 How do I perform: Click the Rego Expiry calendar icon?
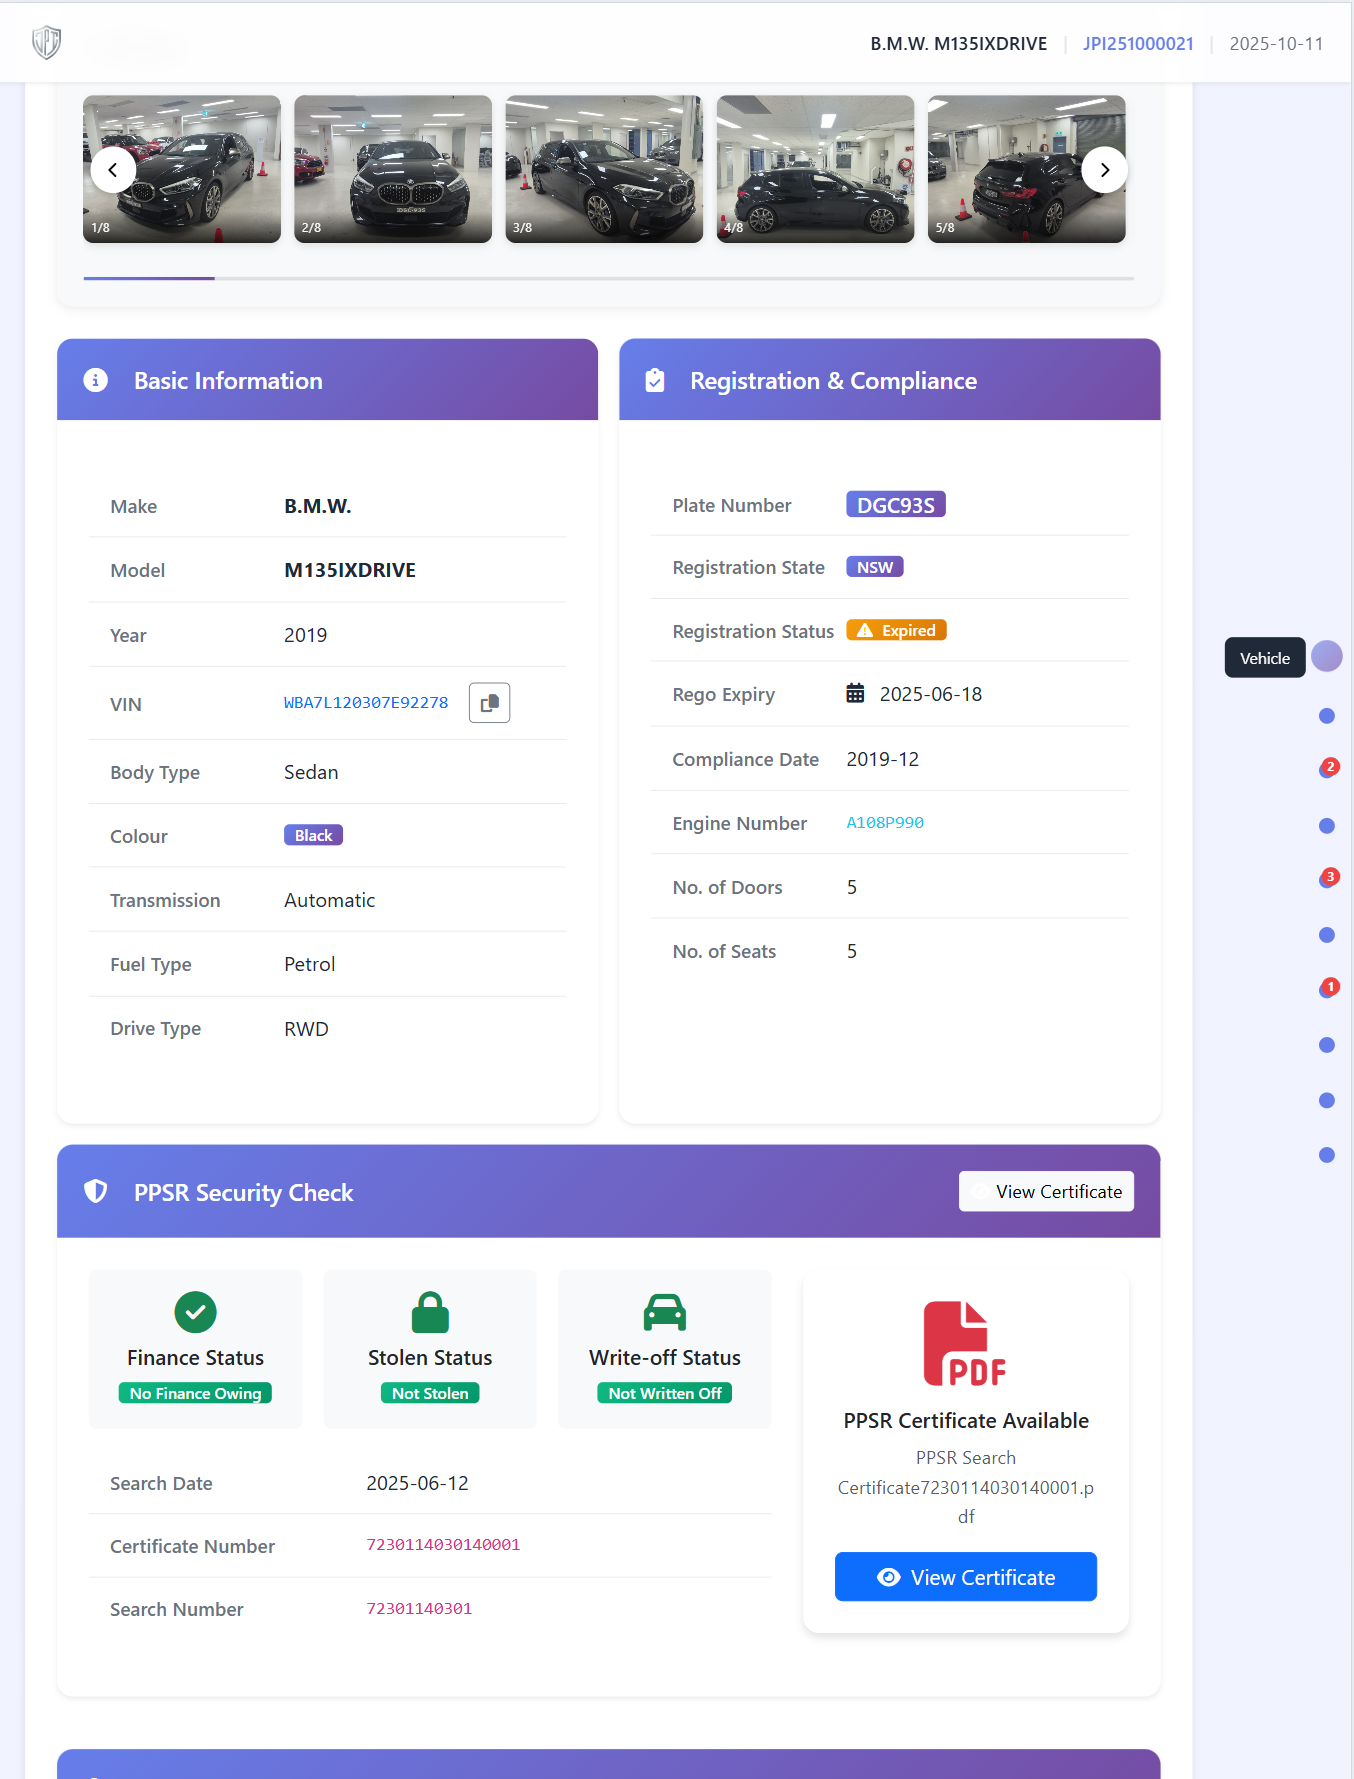click(x=855, y=693)
